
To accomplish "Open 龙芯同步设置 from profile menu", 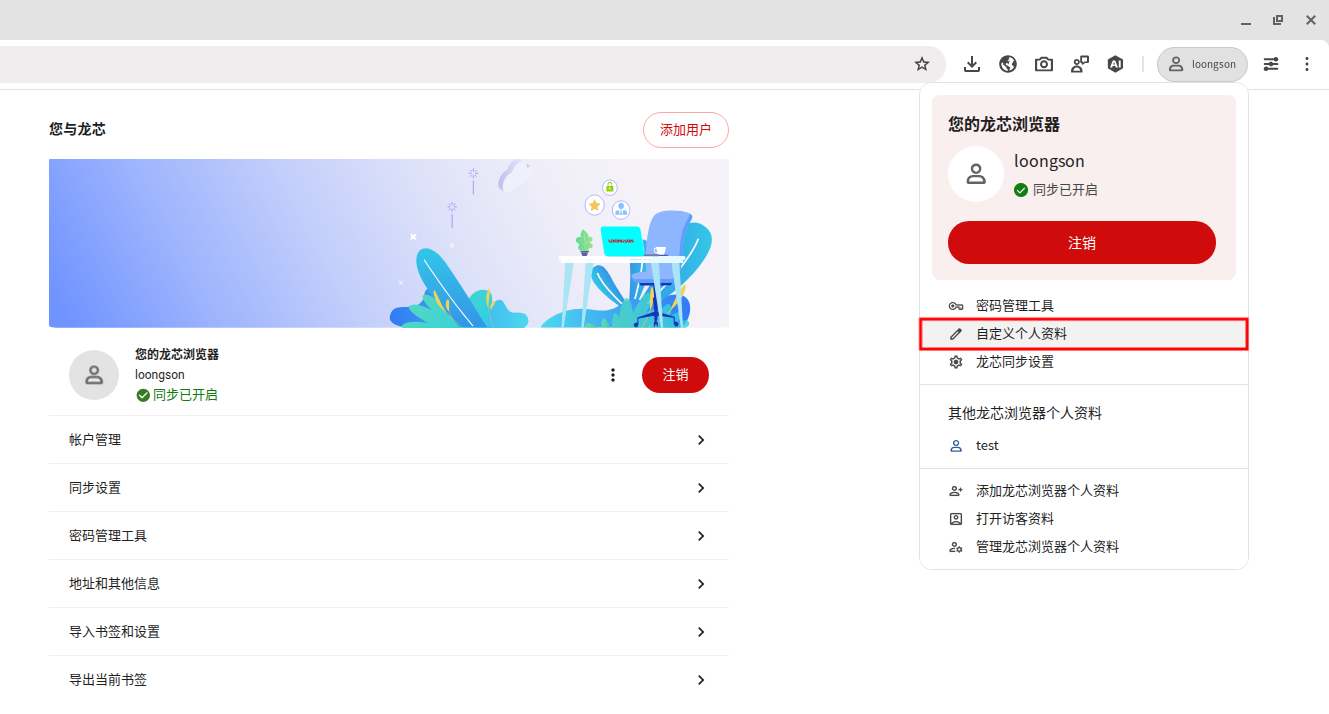I will click(1014, 362).
